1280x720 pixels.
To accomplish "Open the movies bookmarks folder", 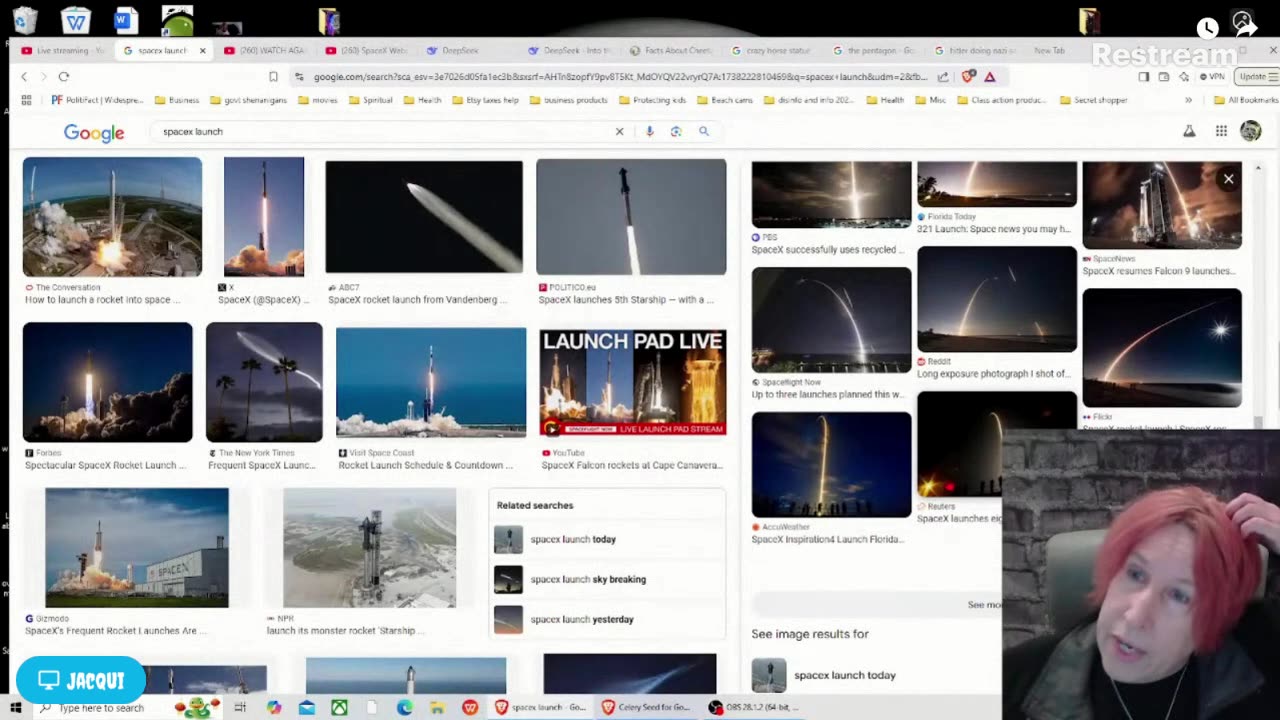I will [318, 100].
